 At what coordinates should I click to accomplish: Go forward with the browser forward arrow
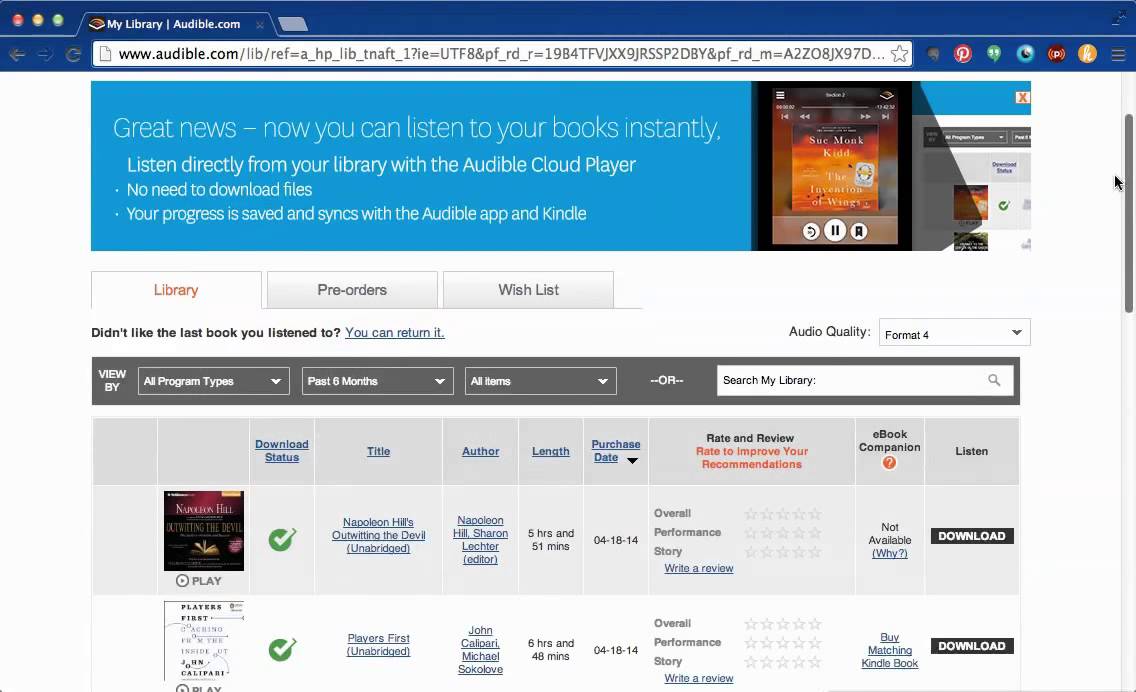click(x=45, y=54)
